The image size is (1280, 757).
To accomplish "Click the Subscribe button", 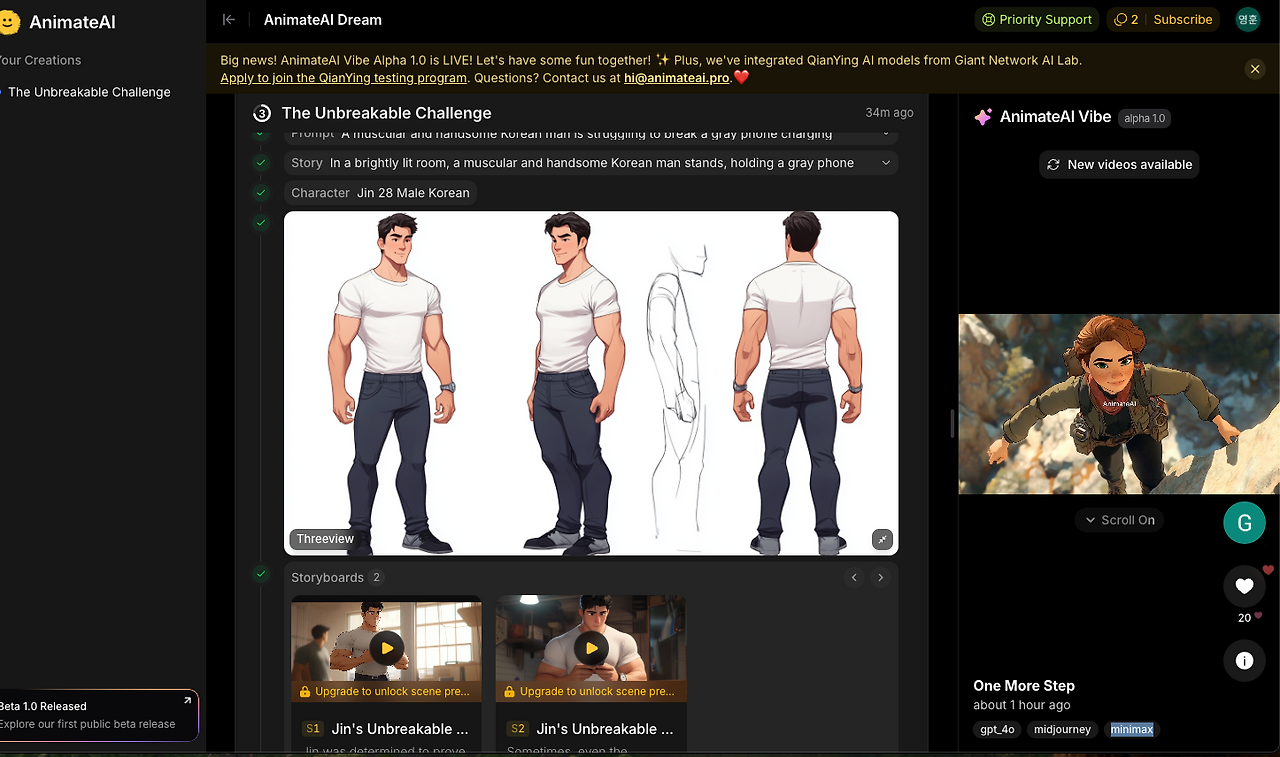I will point(1183,19).
